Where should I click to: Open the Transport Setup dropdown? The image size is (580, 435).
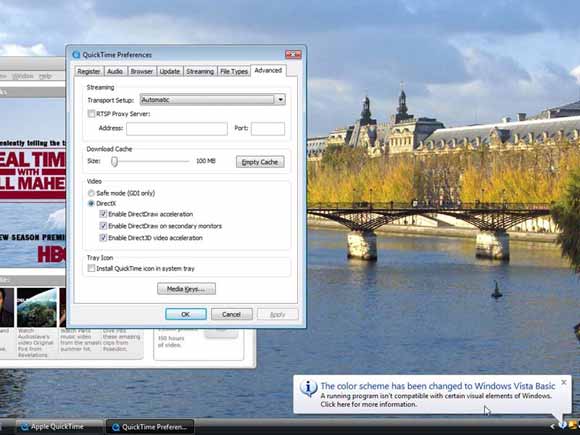pyautogui.click(x=212, y=100)
